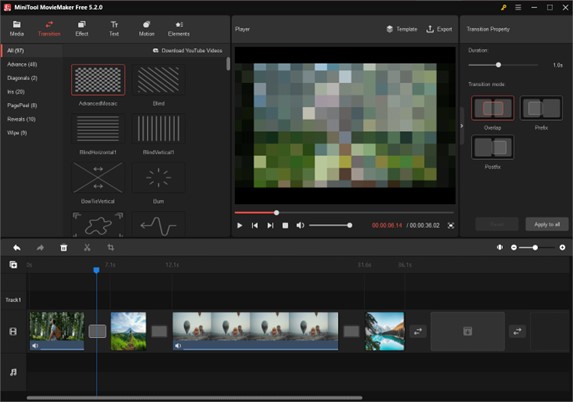Click the add track icon
The height and width of the screenshot is (402, 573).
coord(13,265)
